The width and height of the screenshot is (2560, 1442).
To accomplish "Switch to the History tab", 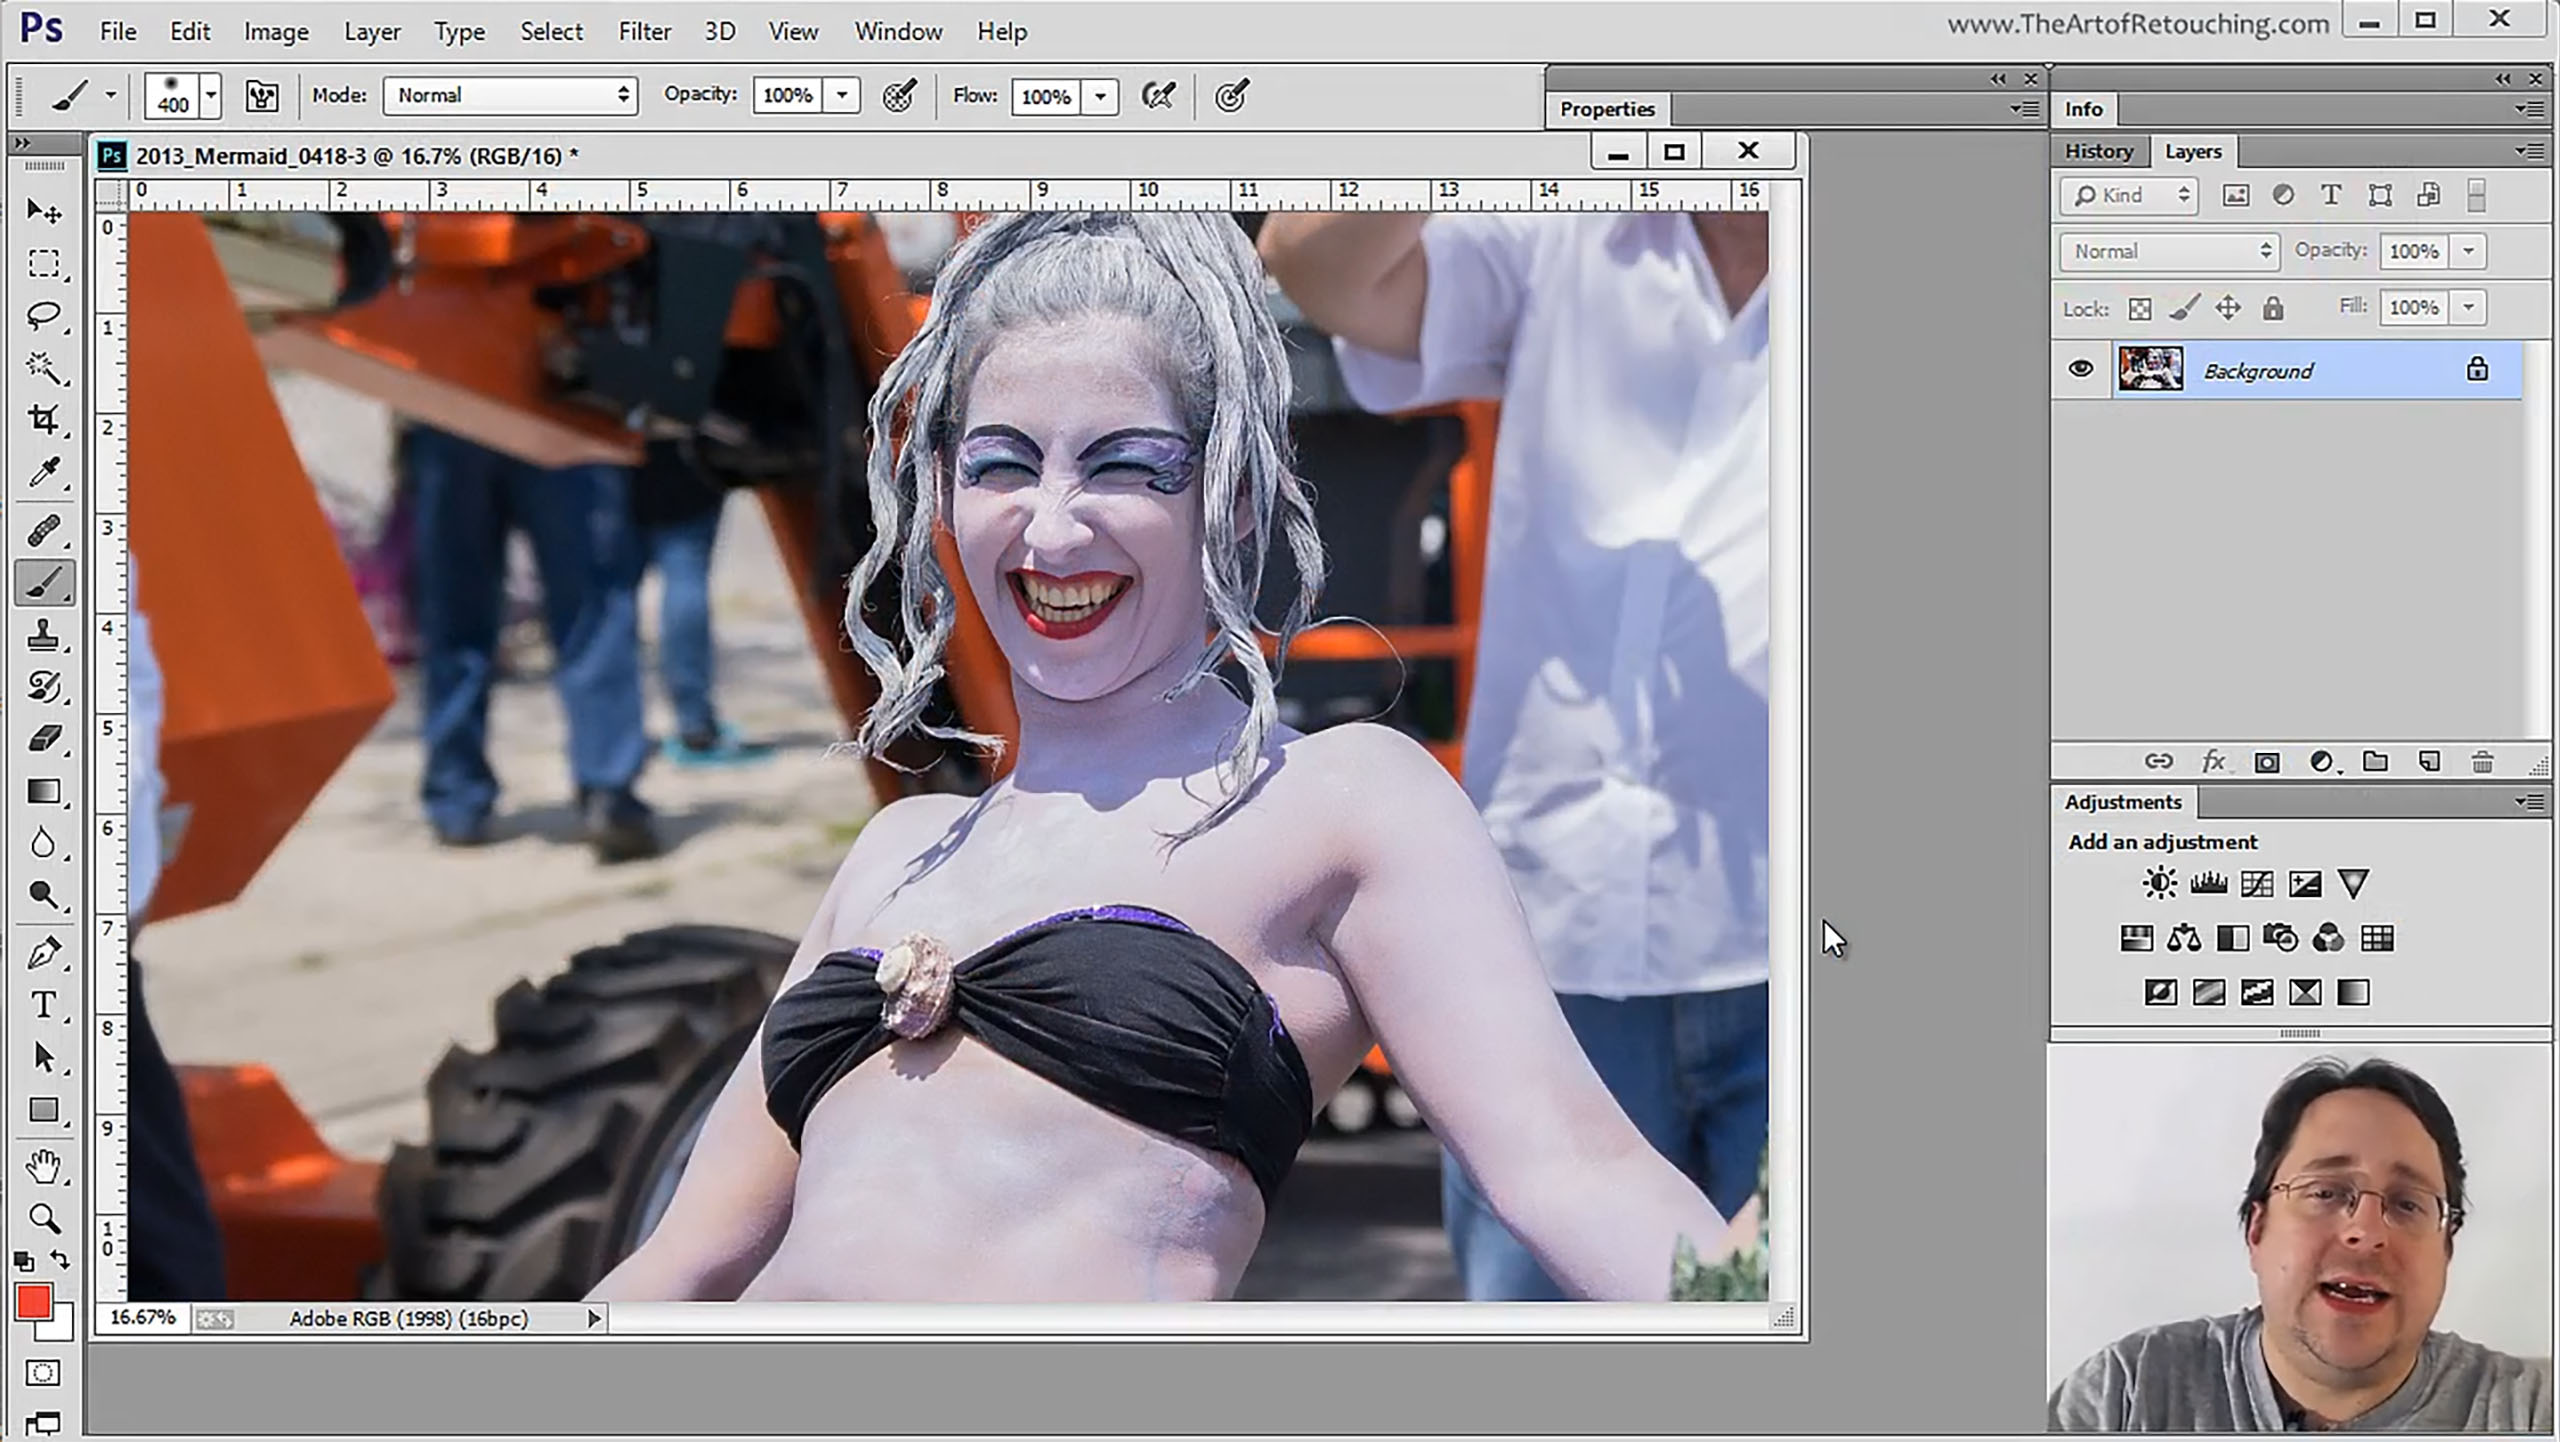I will coord(2099,151).
